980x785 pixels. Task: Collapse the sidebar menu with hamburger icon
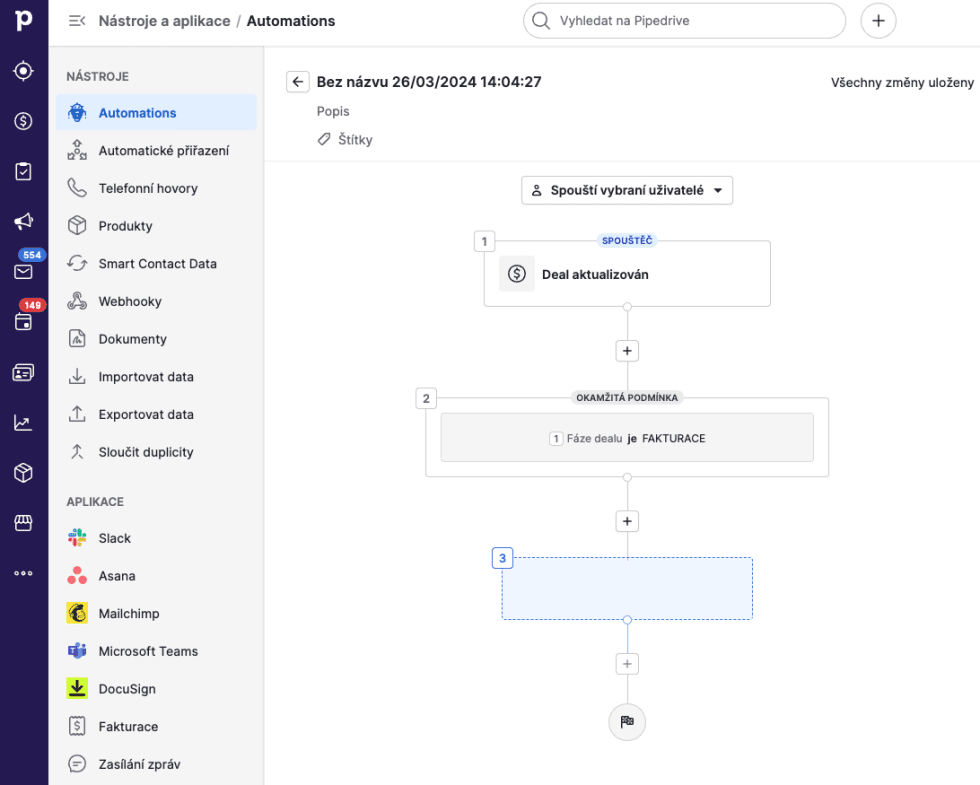(x=76, y=21)
